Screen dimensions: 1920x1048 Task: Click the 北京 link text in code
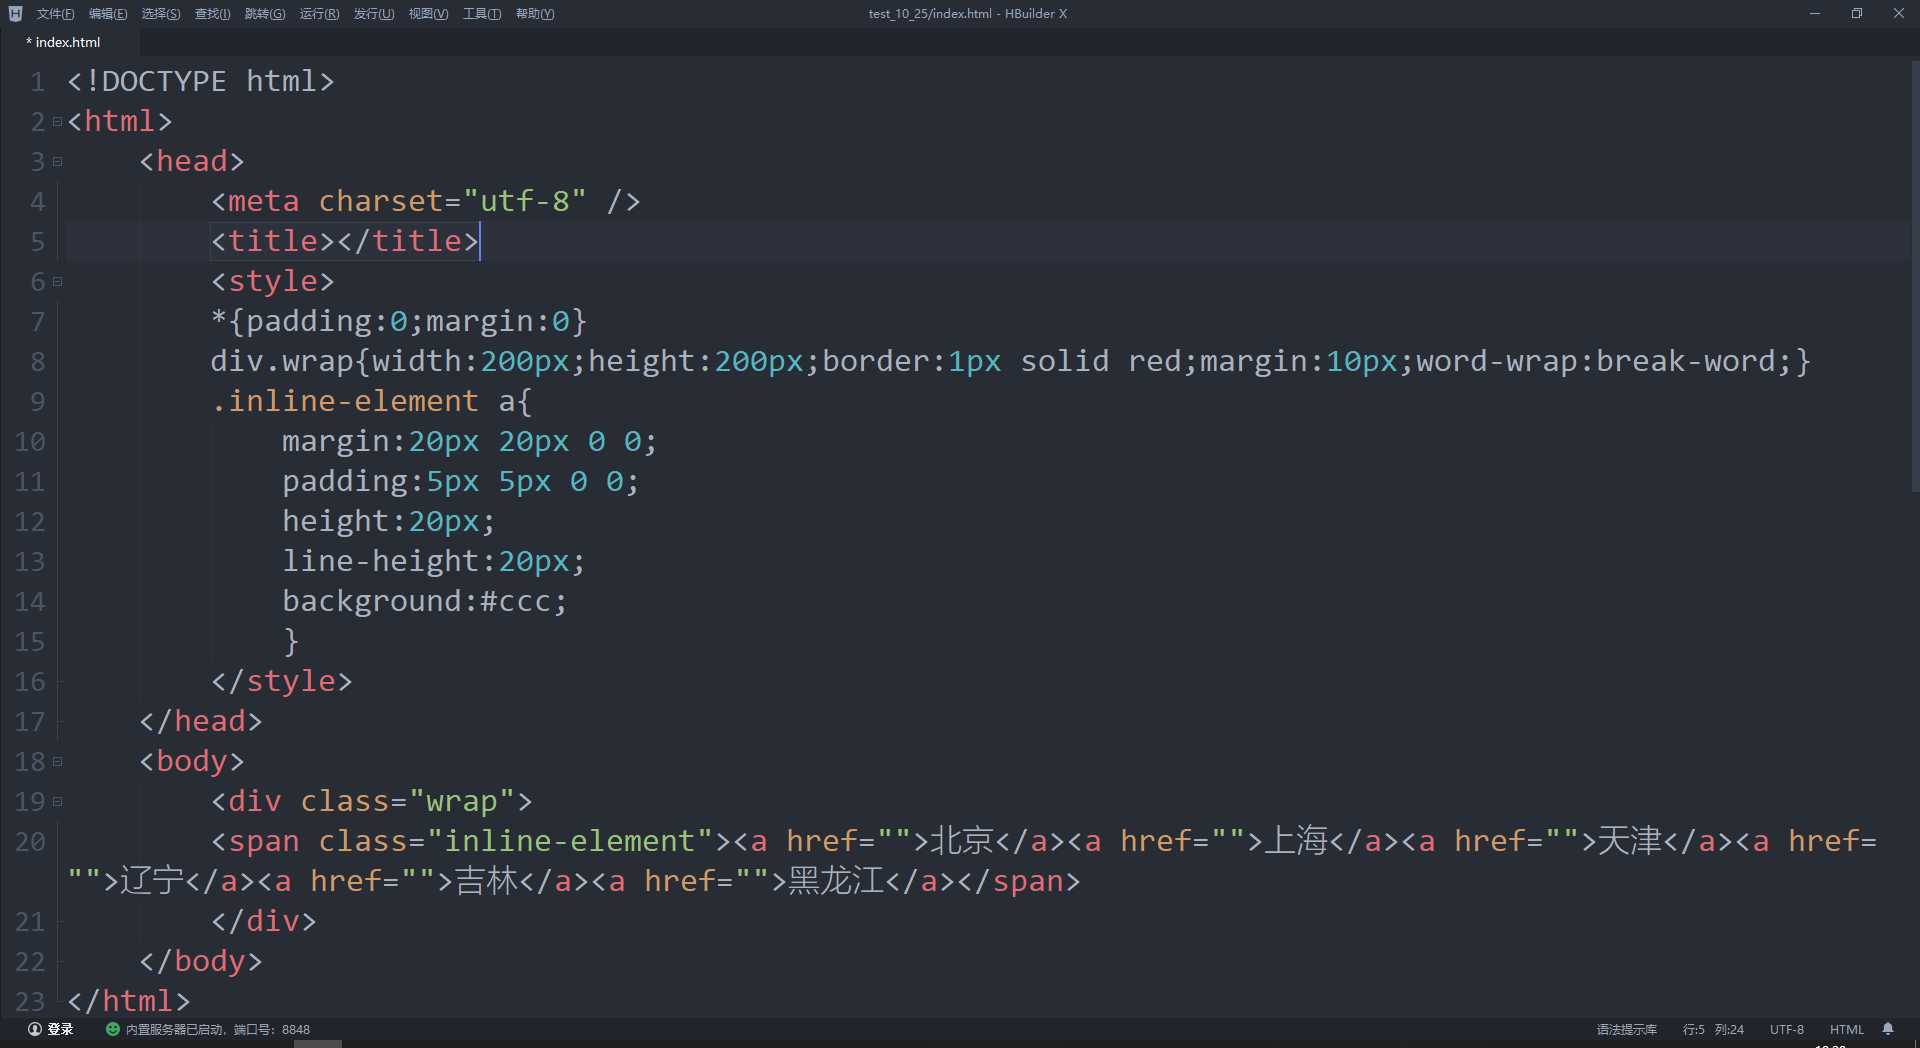coord(962,841)
